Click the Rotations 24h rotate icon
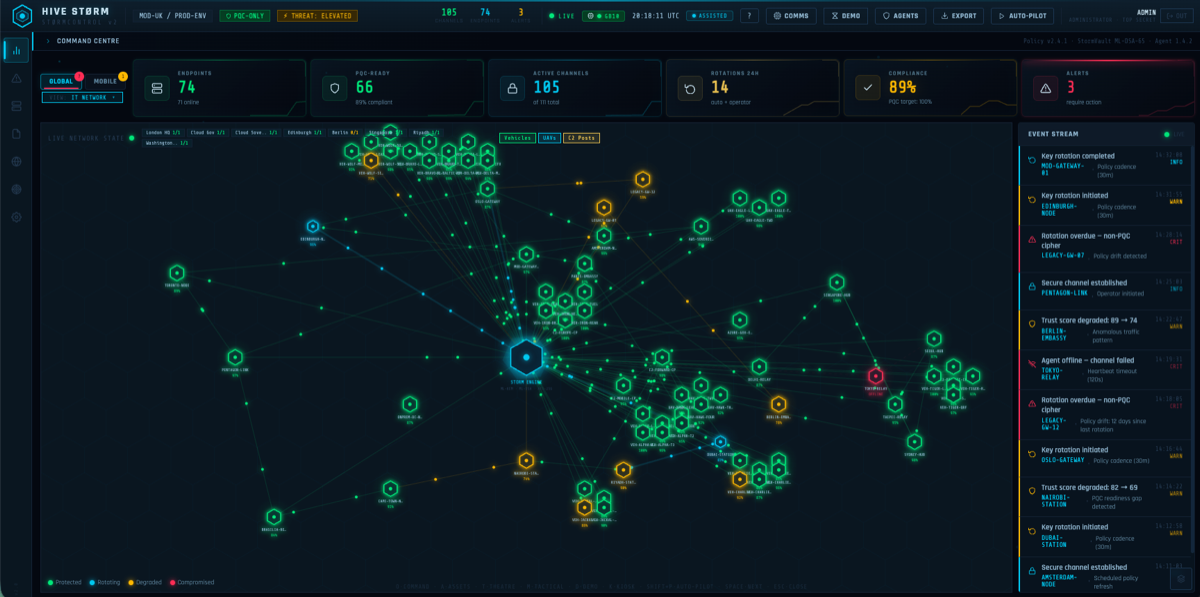1200x597 pixels. pyautogui.click(x=690, y=89)
